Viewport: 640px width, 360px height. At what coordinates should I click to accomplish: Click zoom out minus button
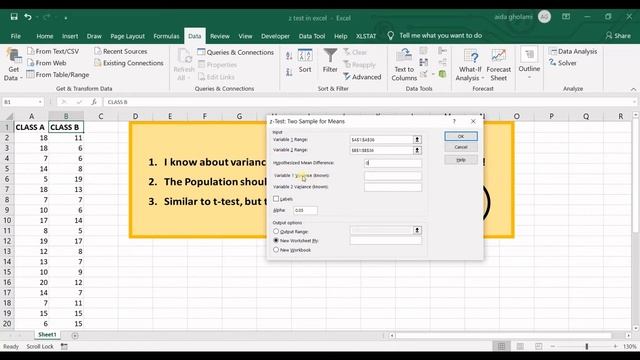553,346
